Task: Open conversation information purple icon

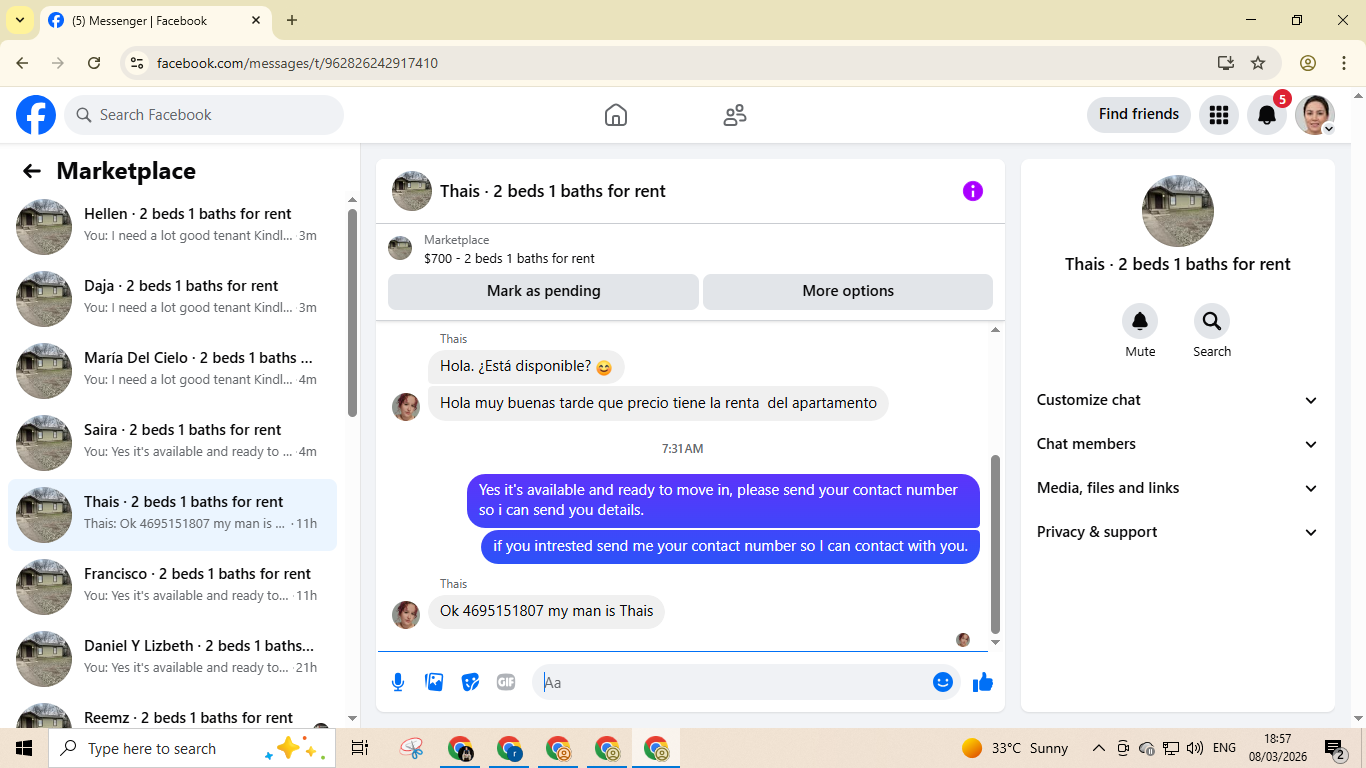Action: coord(973,191)
